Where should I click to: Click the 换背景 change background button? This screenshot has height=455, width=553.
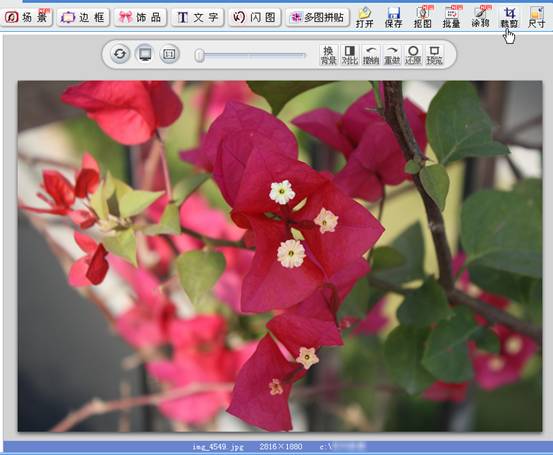pos(328,55)
